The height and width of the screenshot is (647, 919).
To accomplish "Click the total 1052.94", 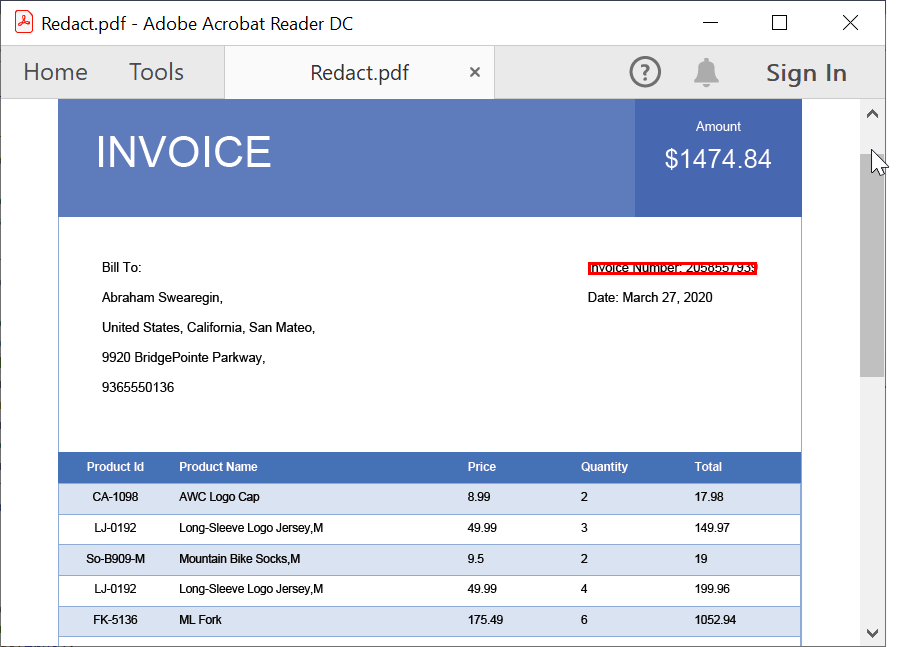I will pos(716,620).
